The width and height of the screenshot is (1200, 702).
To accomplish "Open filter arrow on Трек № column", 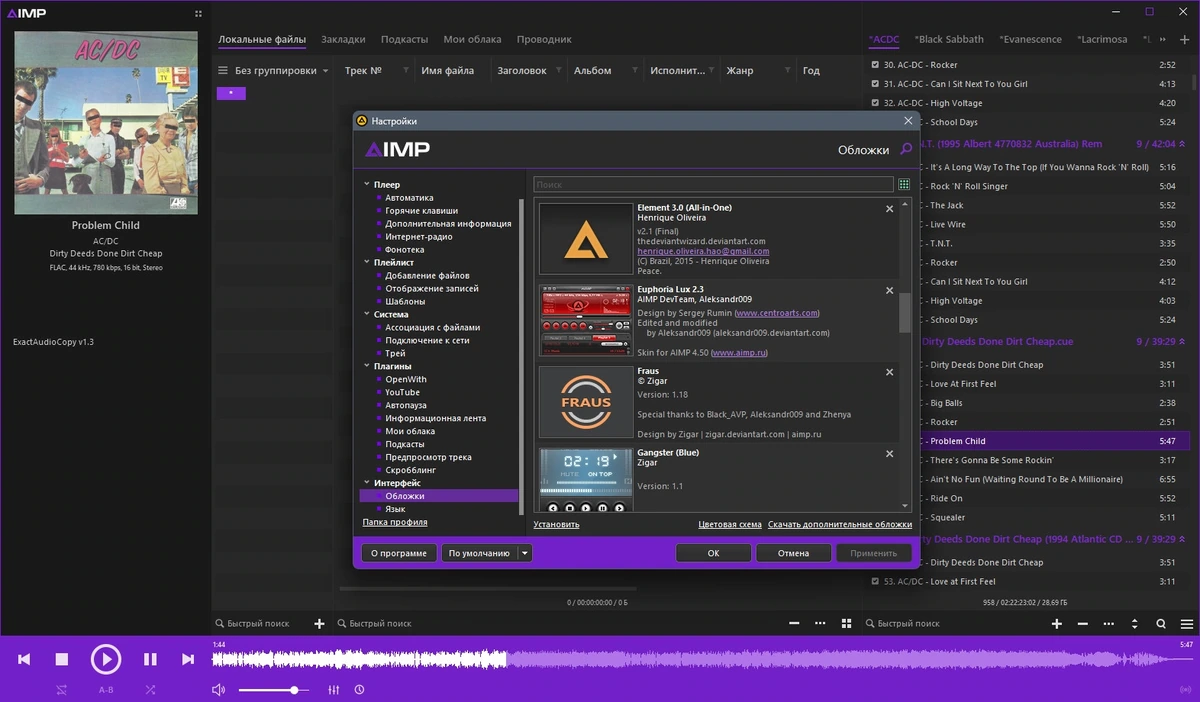I will click(405, 71).
